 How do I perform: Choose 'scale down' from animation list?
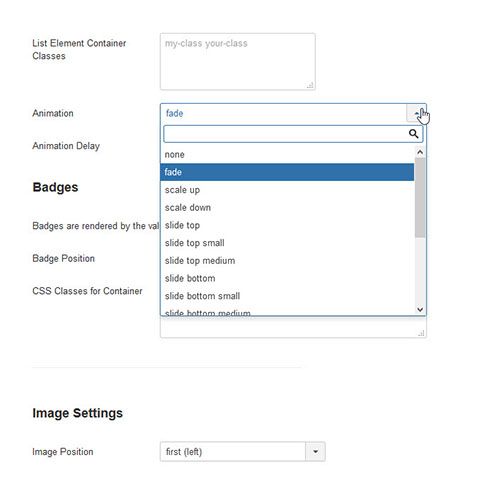coord(287,208)
